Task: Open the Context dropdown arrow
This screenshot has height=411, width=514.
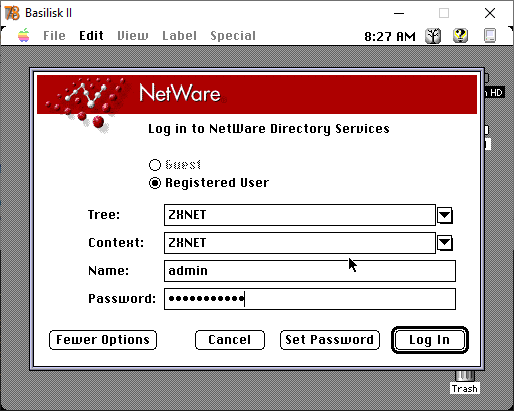Action: tap(445, 243)
